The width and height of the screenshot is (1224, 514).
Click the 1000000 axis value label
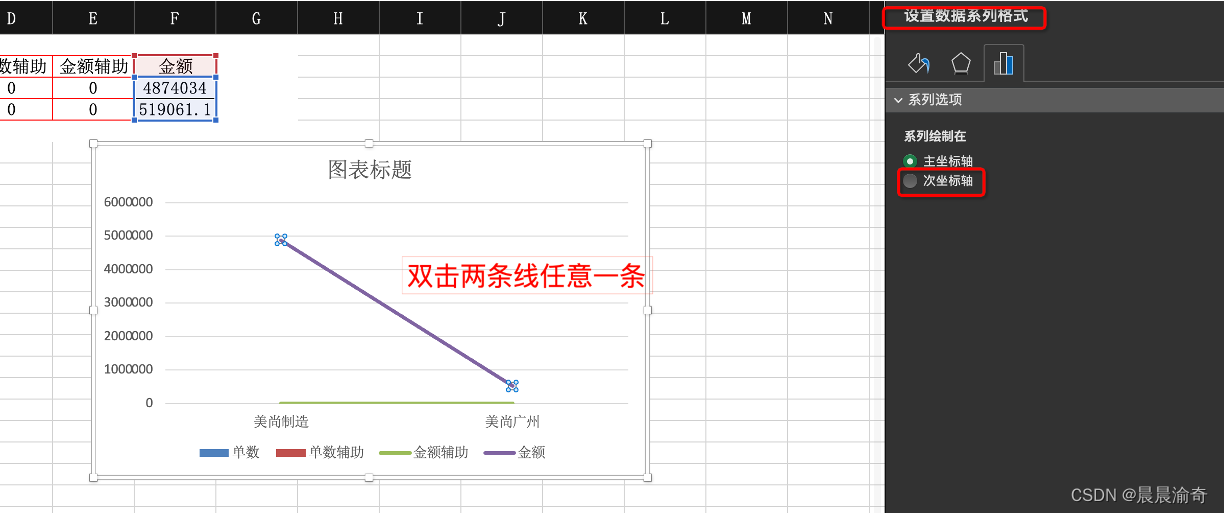click(128, 369)
